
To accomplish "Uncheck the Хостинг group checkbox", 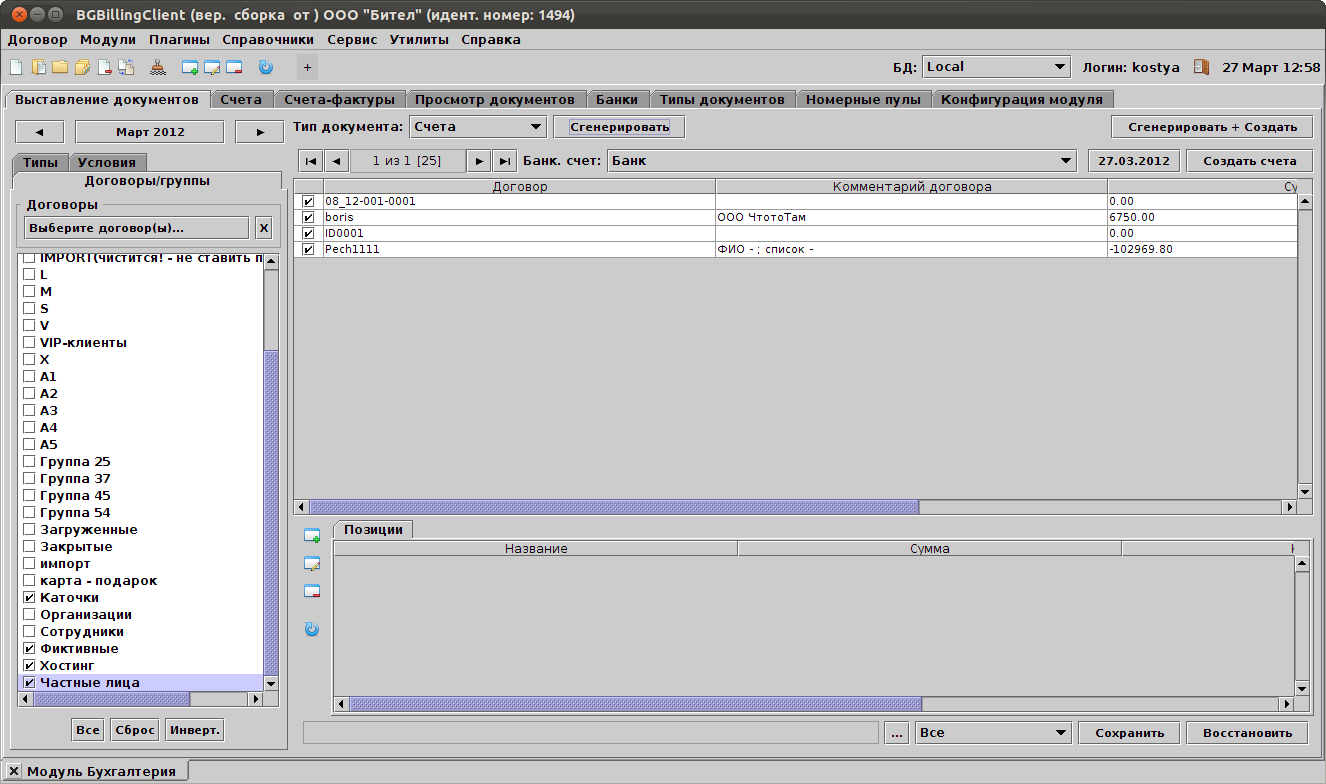I will [x=29, y=665].
